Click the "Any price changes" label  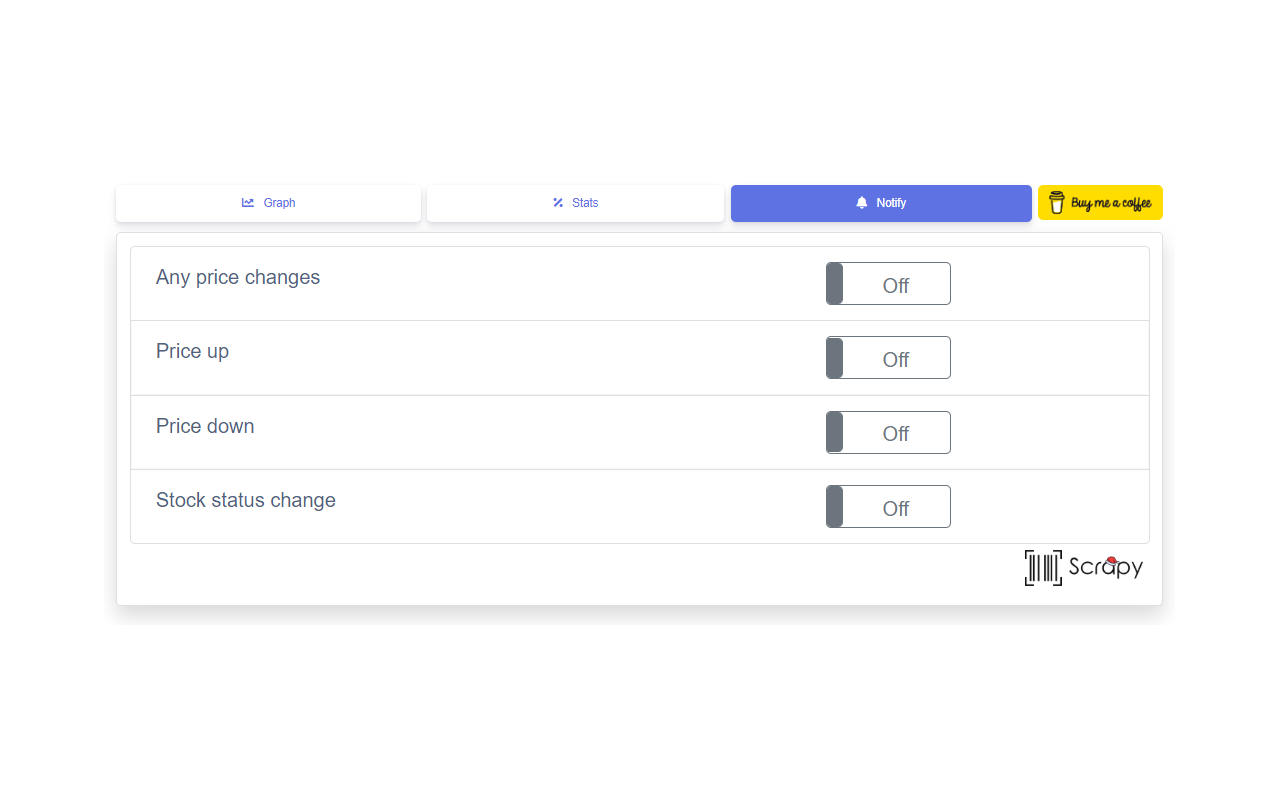[x=238, y=277]
